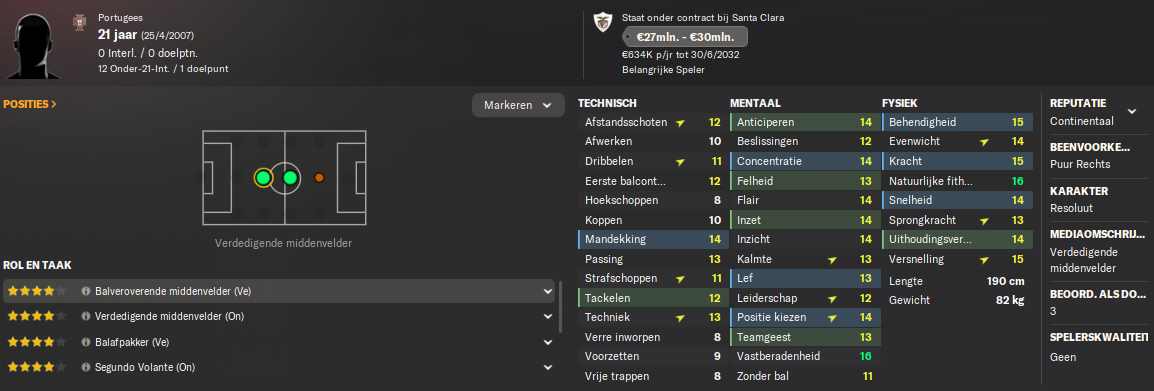Click info icon beside Balveroverende middenvelder
Viewport: 1154px width, 391px height.
tap(85, 292)
